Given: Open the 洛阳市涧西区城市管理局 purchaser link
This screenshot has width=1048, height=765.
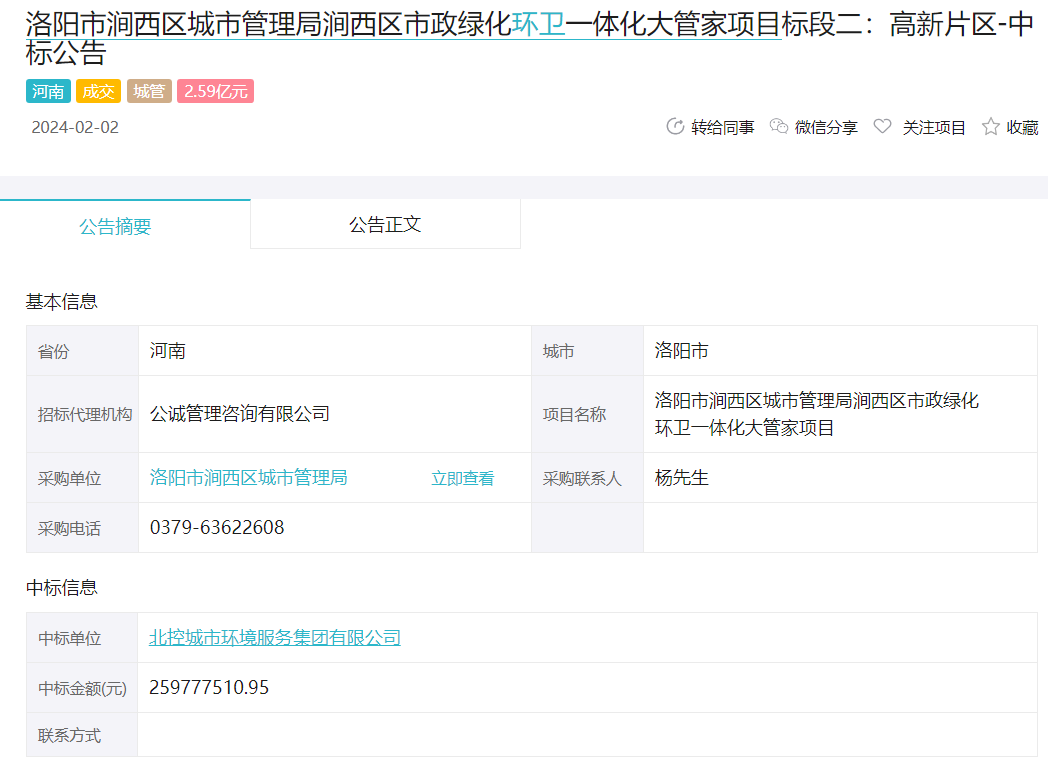Looking at the screenshot, I should point(249,478).
